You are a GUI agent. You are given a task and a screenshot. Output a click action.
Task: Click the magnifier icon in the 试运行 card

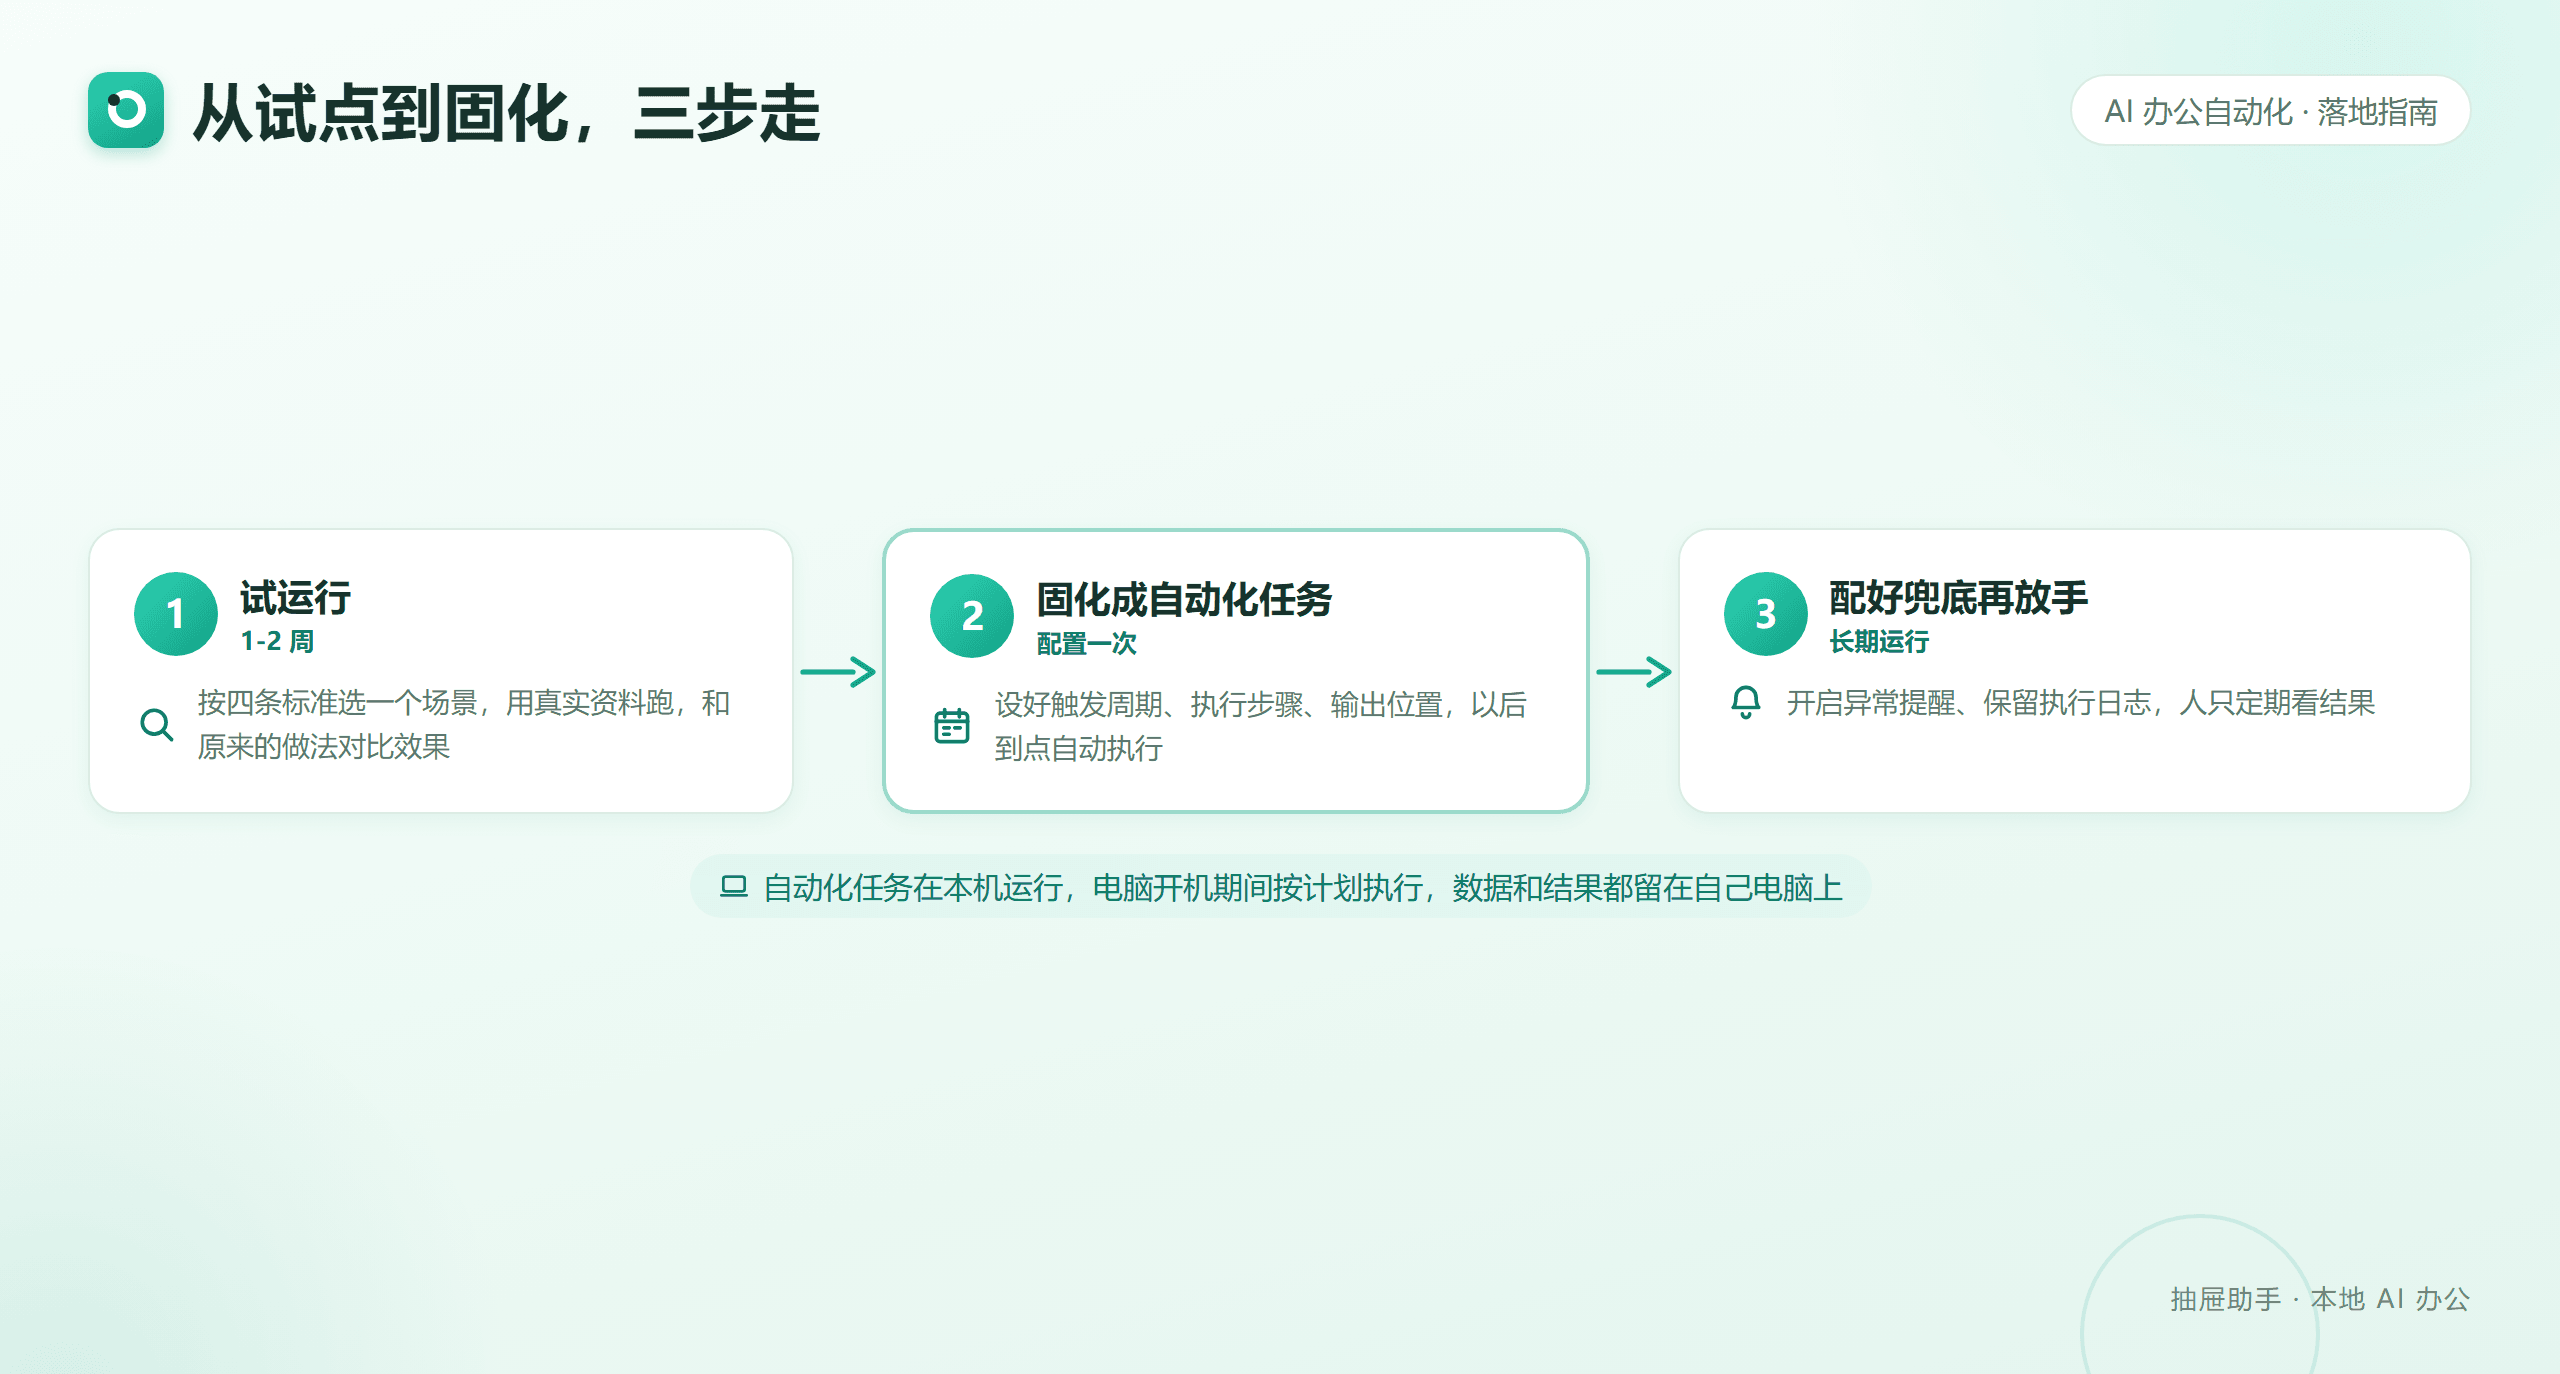(x=156, y=725)
